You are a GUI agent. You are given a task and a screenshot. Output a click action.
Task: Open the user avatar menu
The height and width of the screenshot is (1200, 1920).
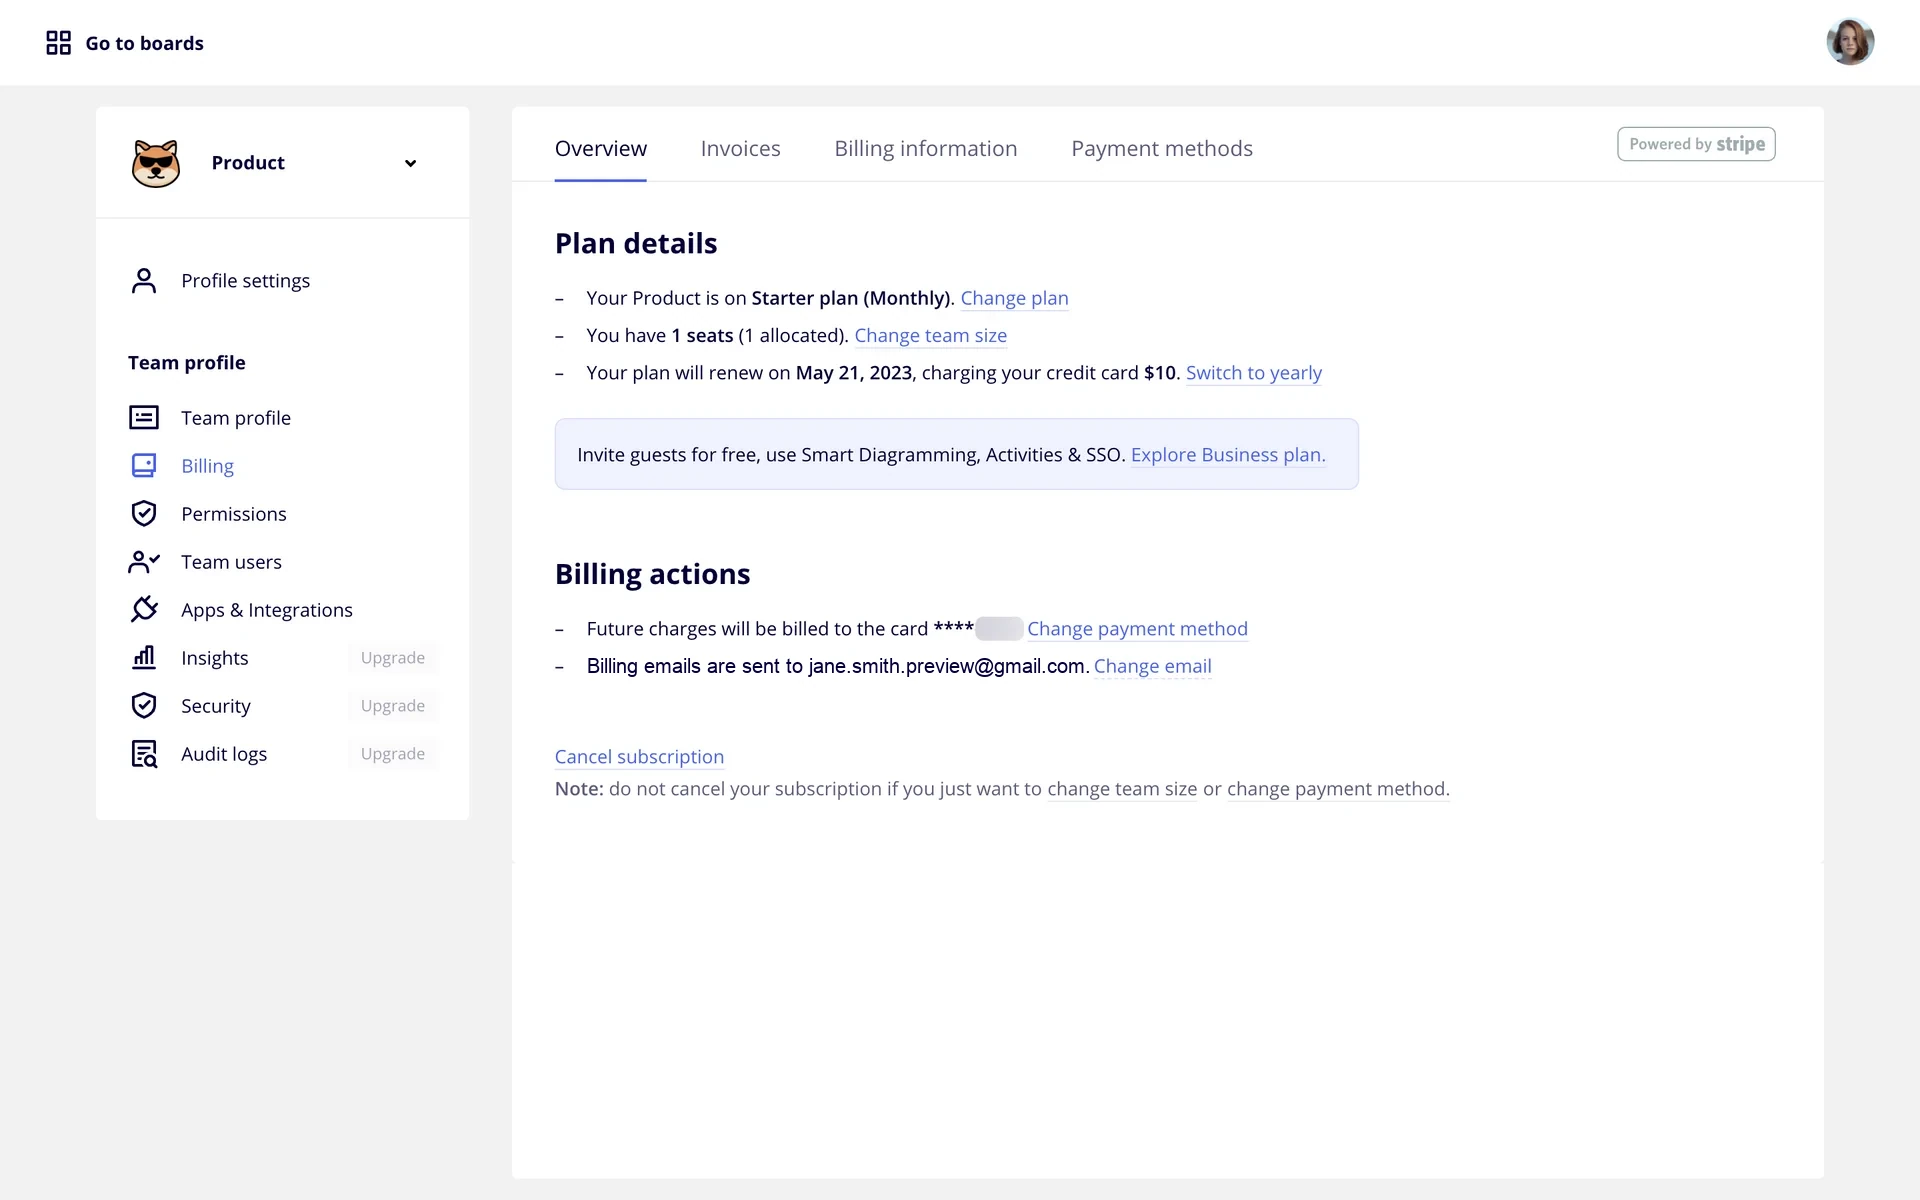1850,42
